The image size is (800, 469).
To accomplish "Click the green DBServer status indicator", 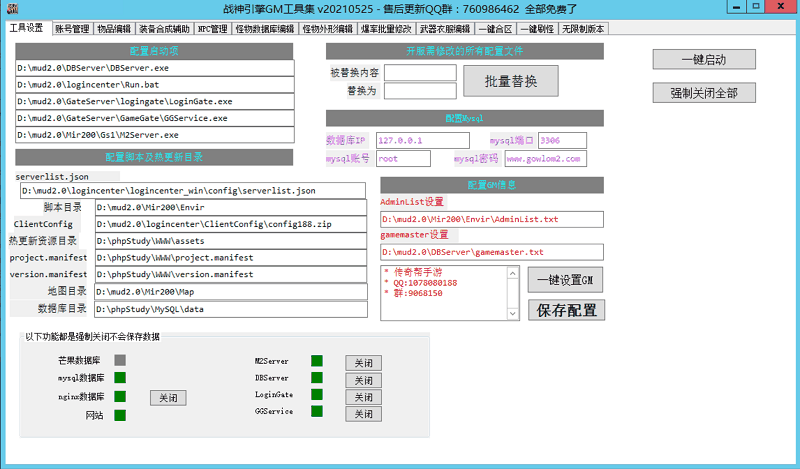I will 317,378.
